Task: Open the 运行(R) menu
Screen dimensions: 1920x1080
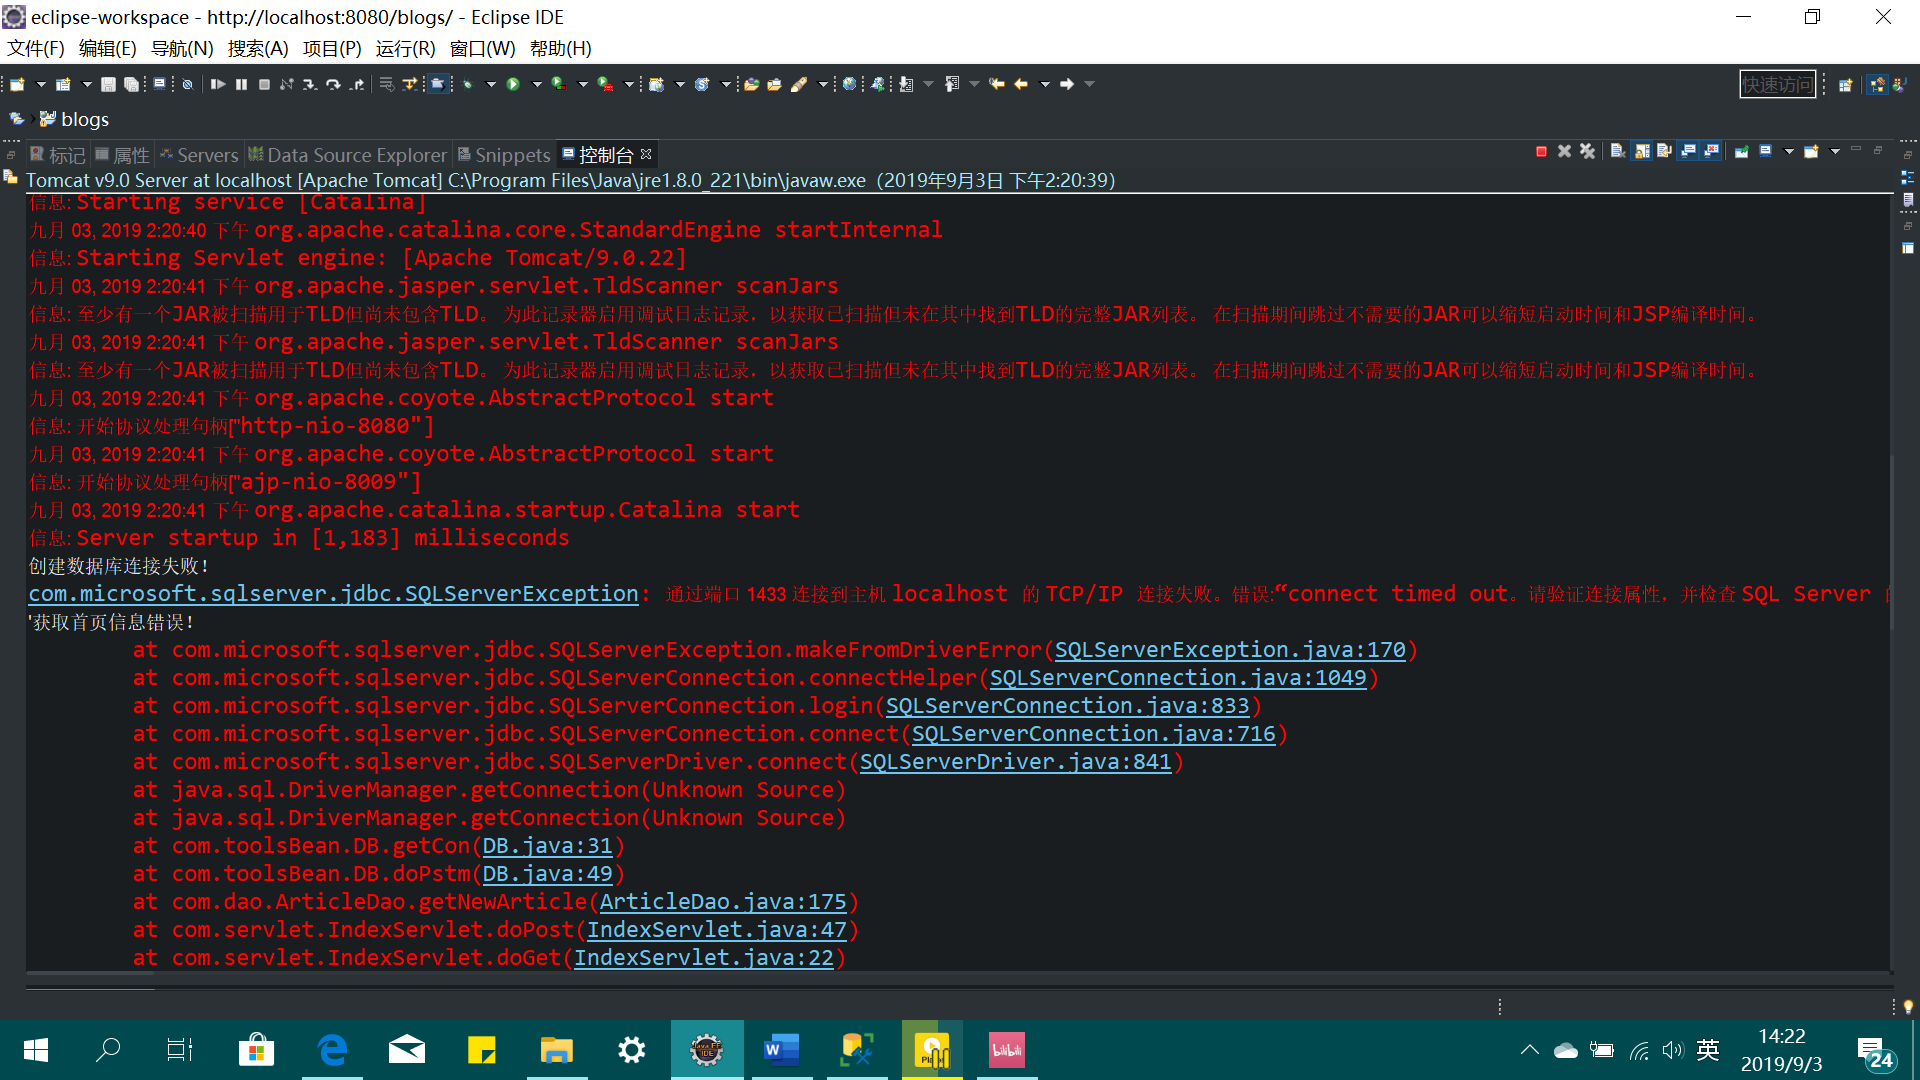Action: [x=406, y=48]
